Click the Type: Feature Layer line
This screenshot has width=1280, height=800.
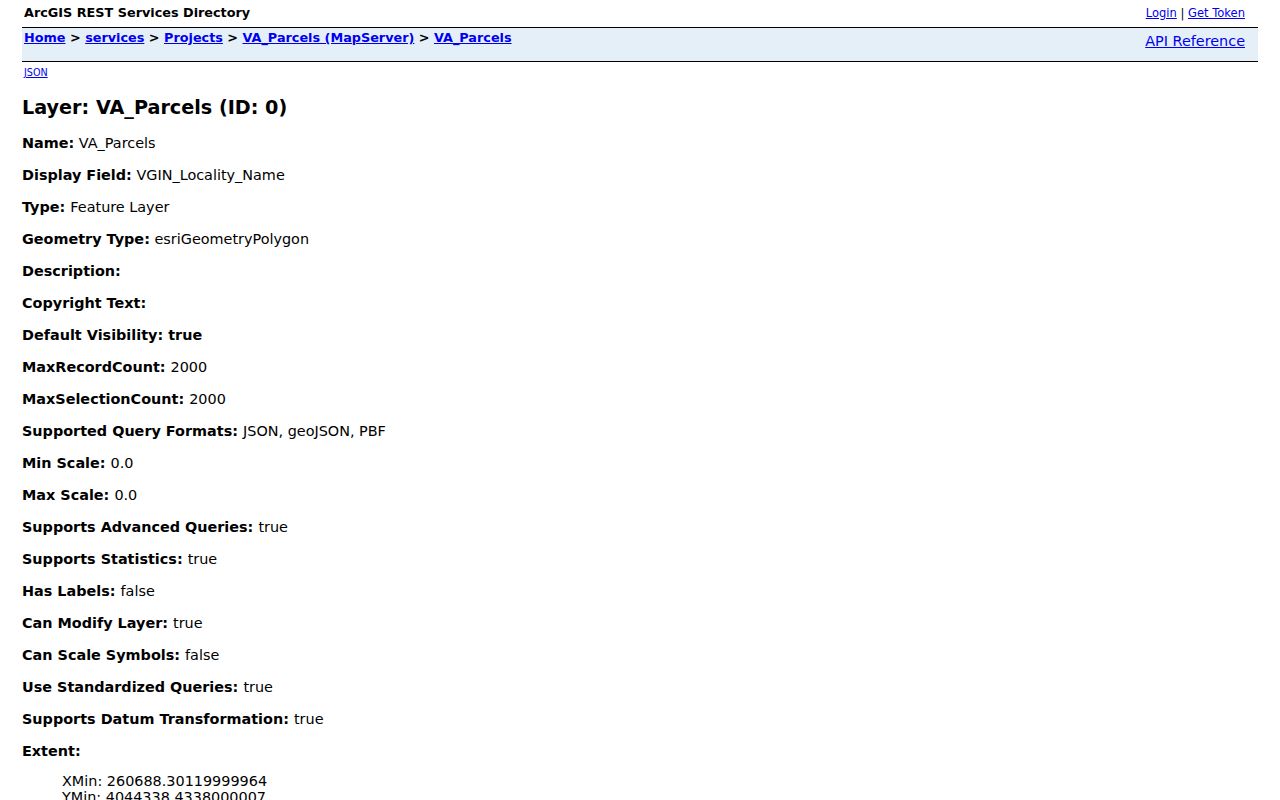point(96,207)
